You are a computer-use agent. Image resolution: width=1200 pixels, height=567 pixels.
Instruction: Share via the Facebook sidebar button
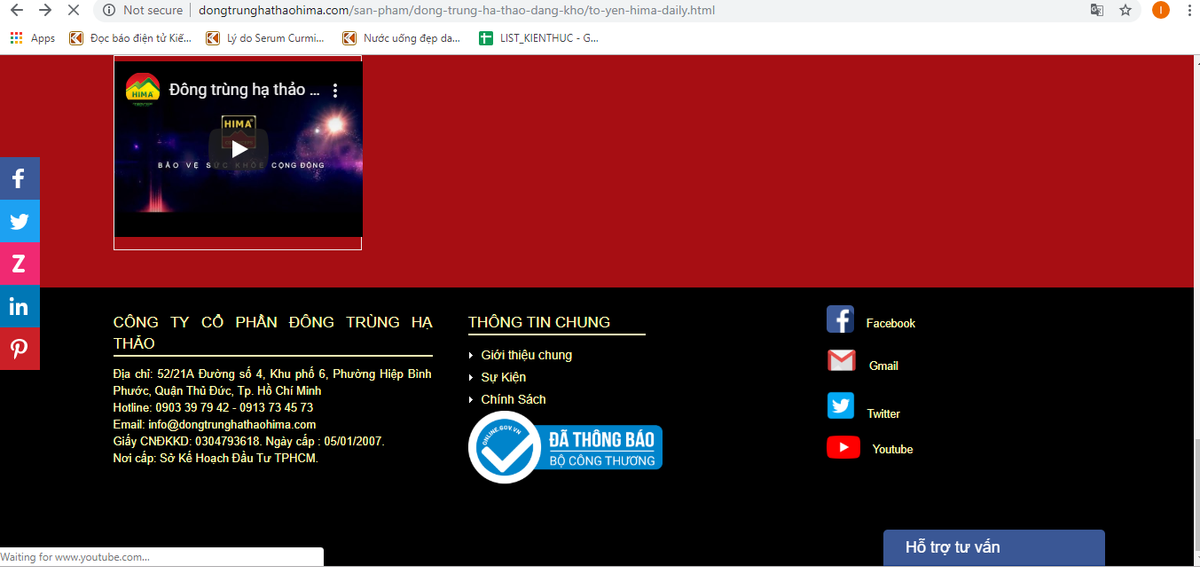20,179
